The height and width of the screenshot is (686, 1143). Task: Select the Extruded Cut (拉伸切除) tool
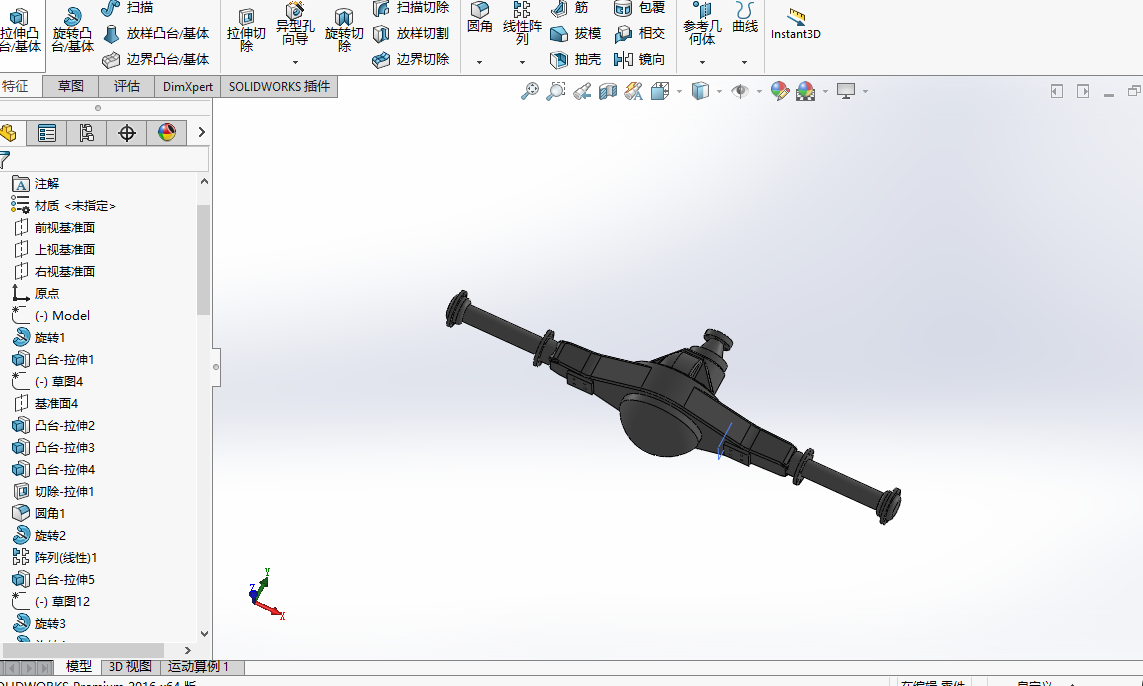click(x=246, y=29)
